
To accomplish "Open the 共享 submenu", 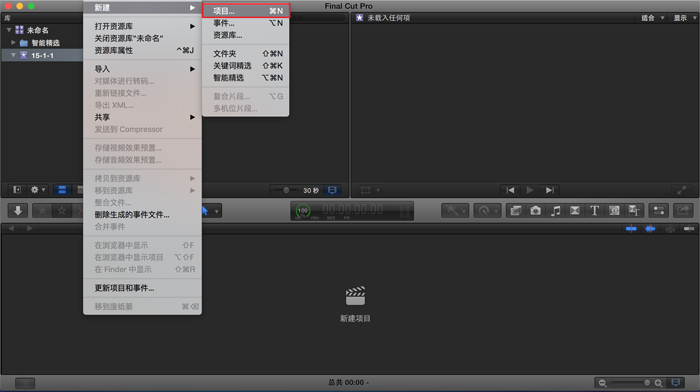I will point(142,117).
